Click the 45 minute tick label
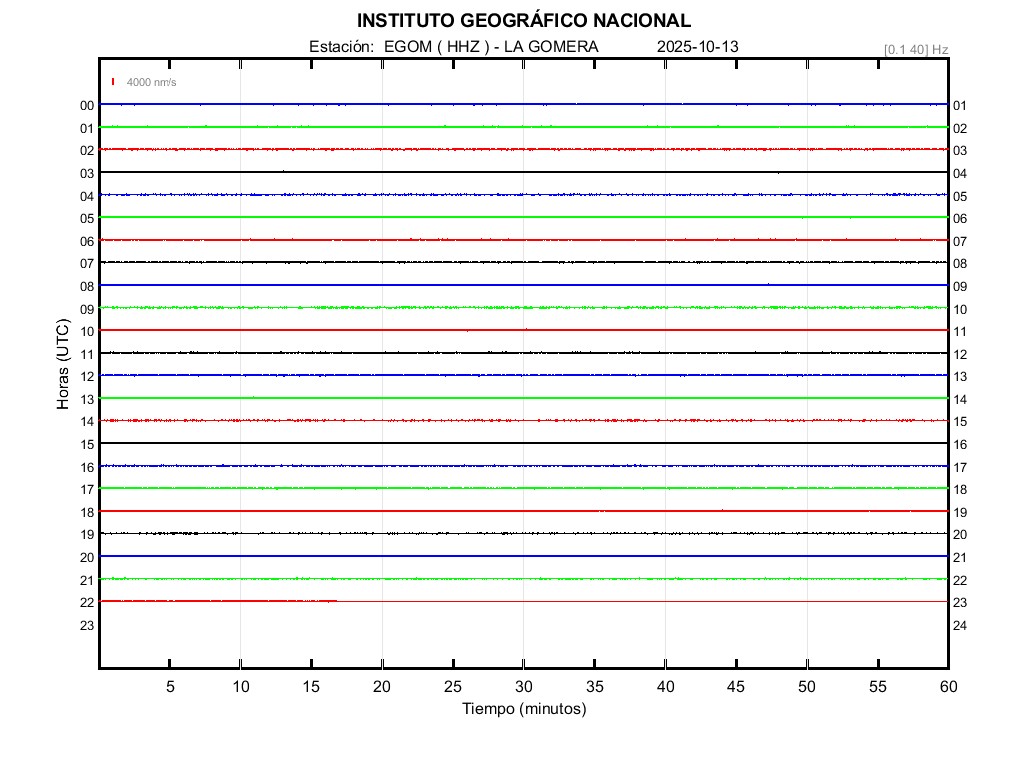Image resolution: width=1024 pixels, height=768 pixels. pyautogui.click(x=735, y=687)
